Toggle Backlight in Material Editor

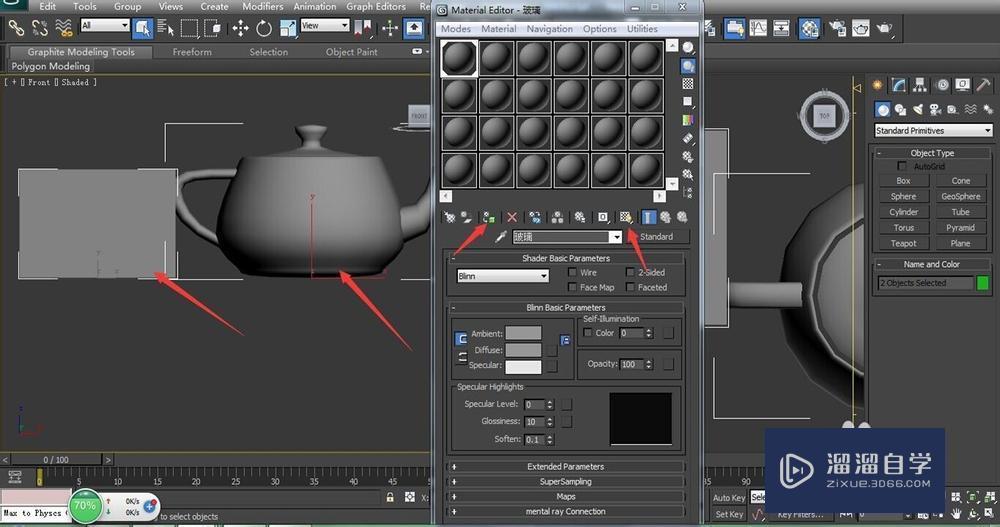(688, 66)
